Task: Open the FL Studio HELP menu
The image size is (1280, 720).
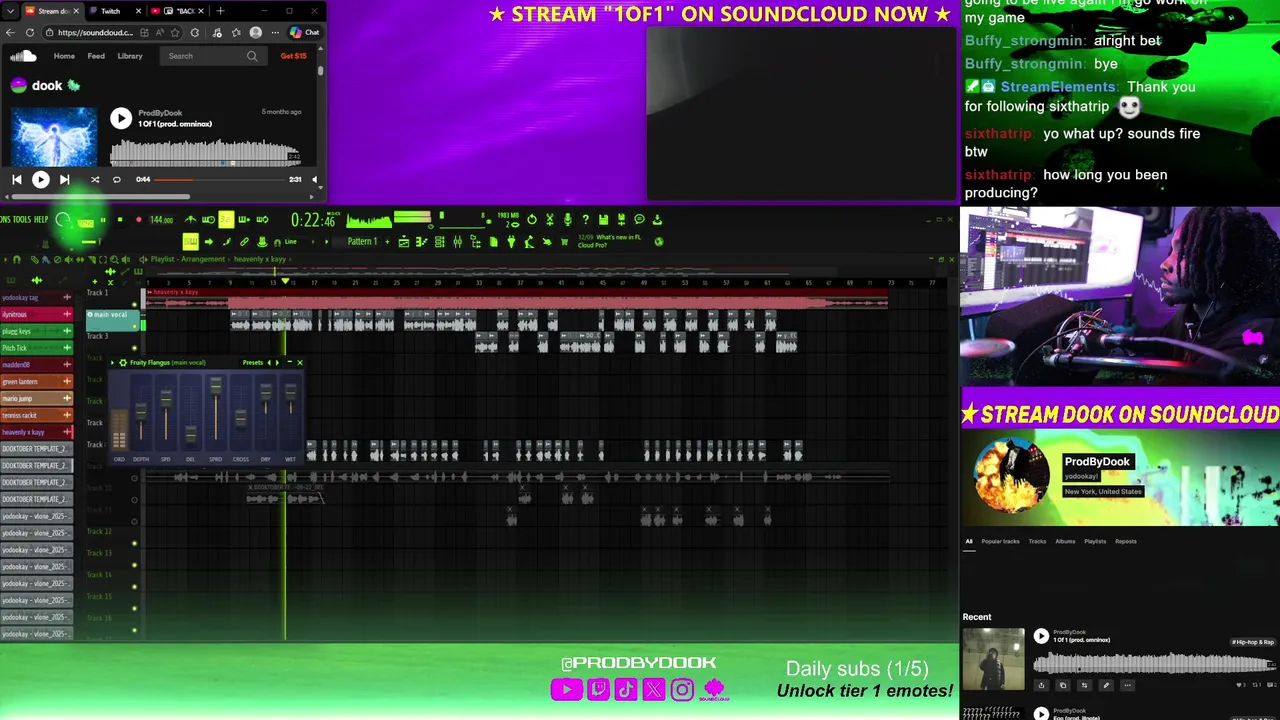Action: point(41,220)
